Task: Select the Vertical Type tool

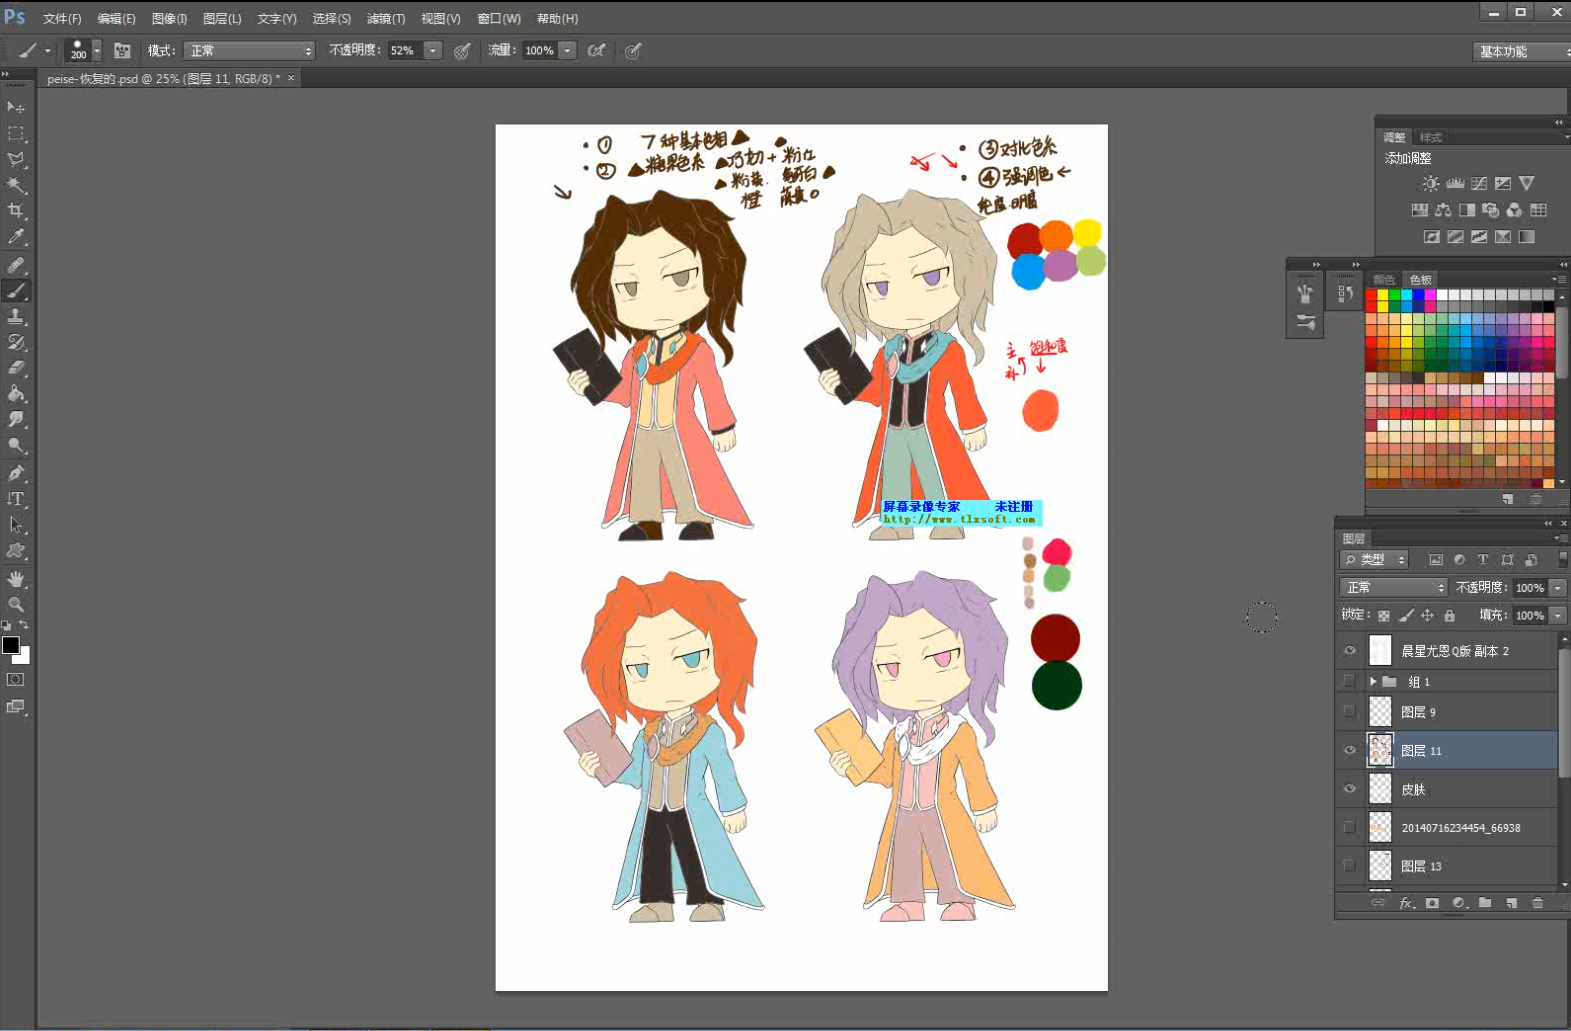Action: click(x=16, y=499)
